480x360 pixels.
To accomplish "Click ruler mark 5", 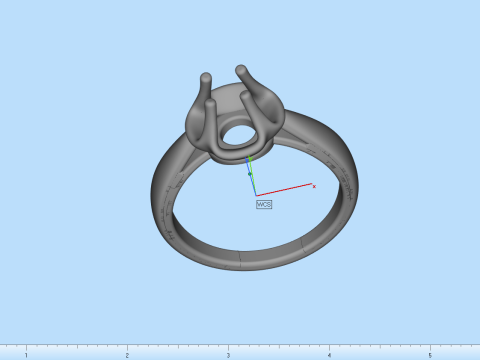I will [430, 355].
